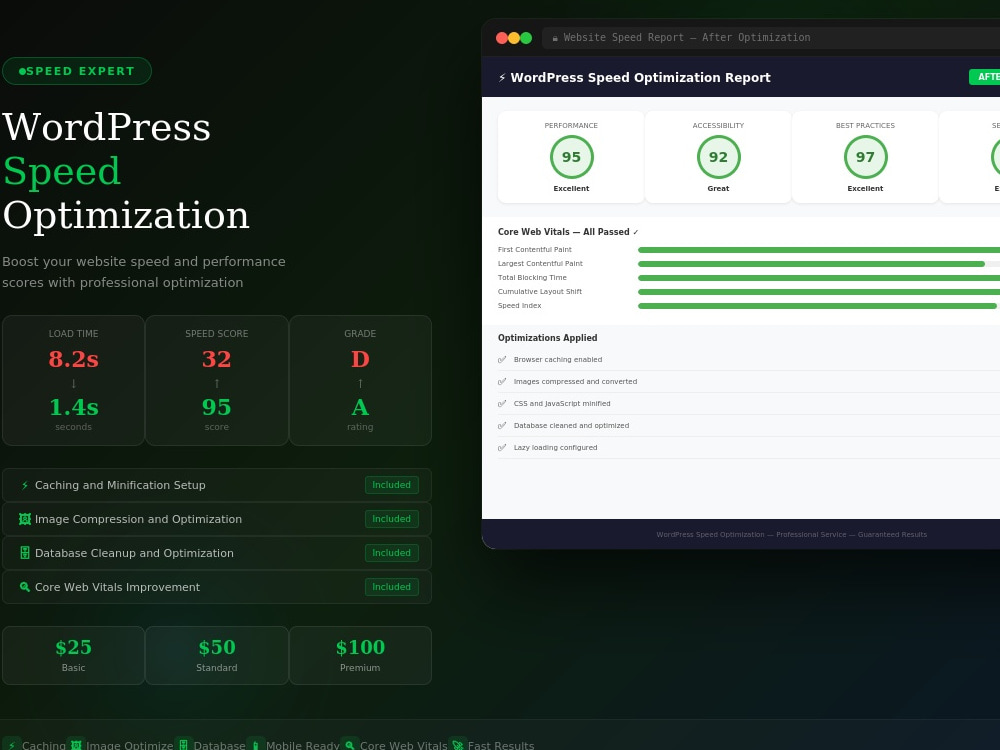The image size is (1000, 750).
Task: Open the Load Time stat card
Action: tap(73, 381)
